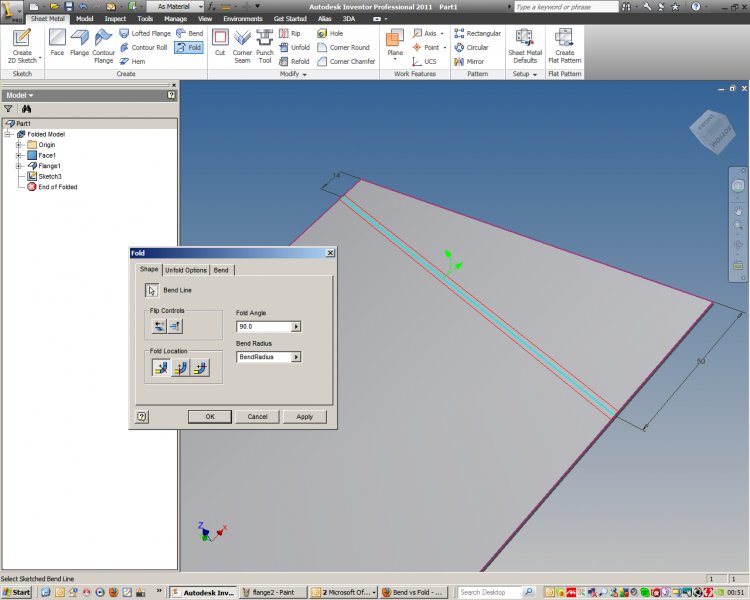This screenshot has width=750, height=600.
Task: Click the Windows Start button
Action: pyautogui.click(x=16, y=592)
